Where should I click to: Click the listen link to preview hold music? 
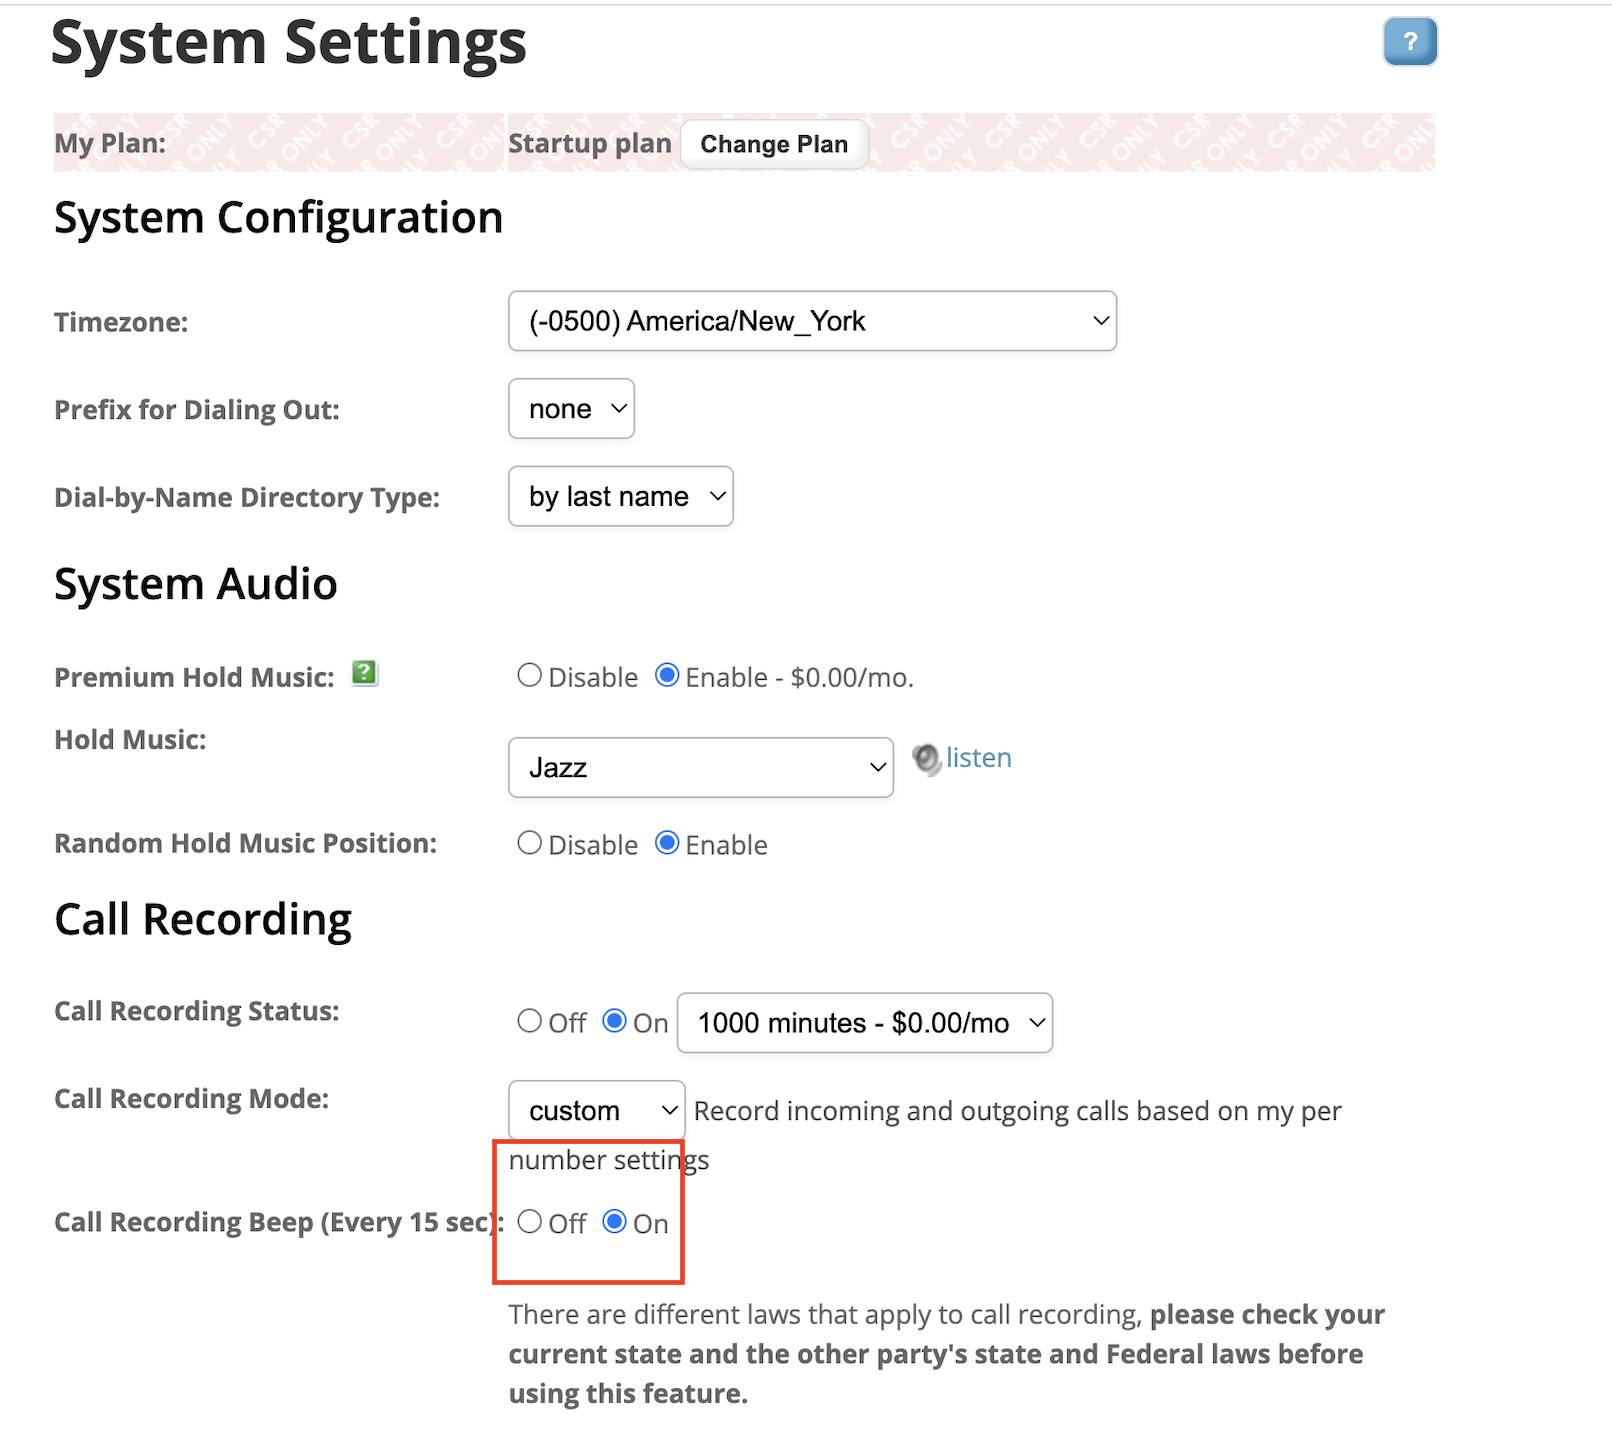[978, 757]
